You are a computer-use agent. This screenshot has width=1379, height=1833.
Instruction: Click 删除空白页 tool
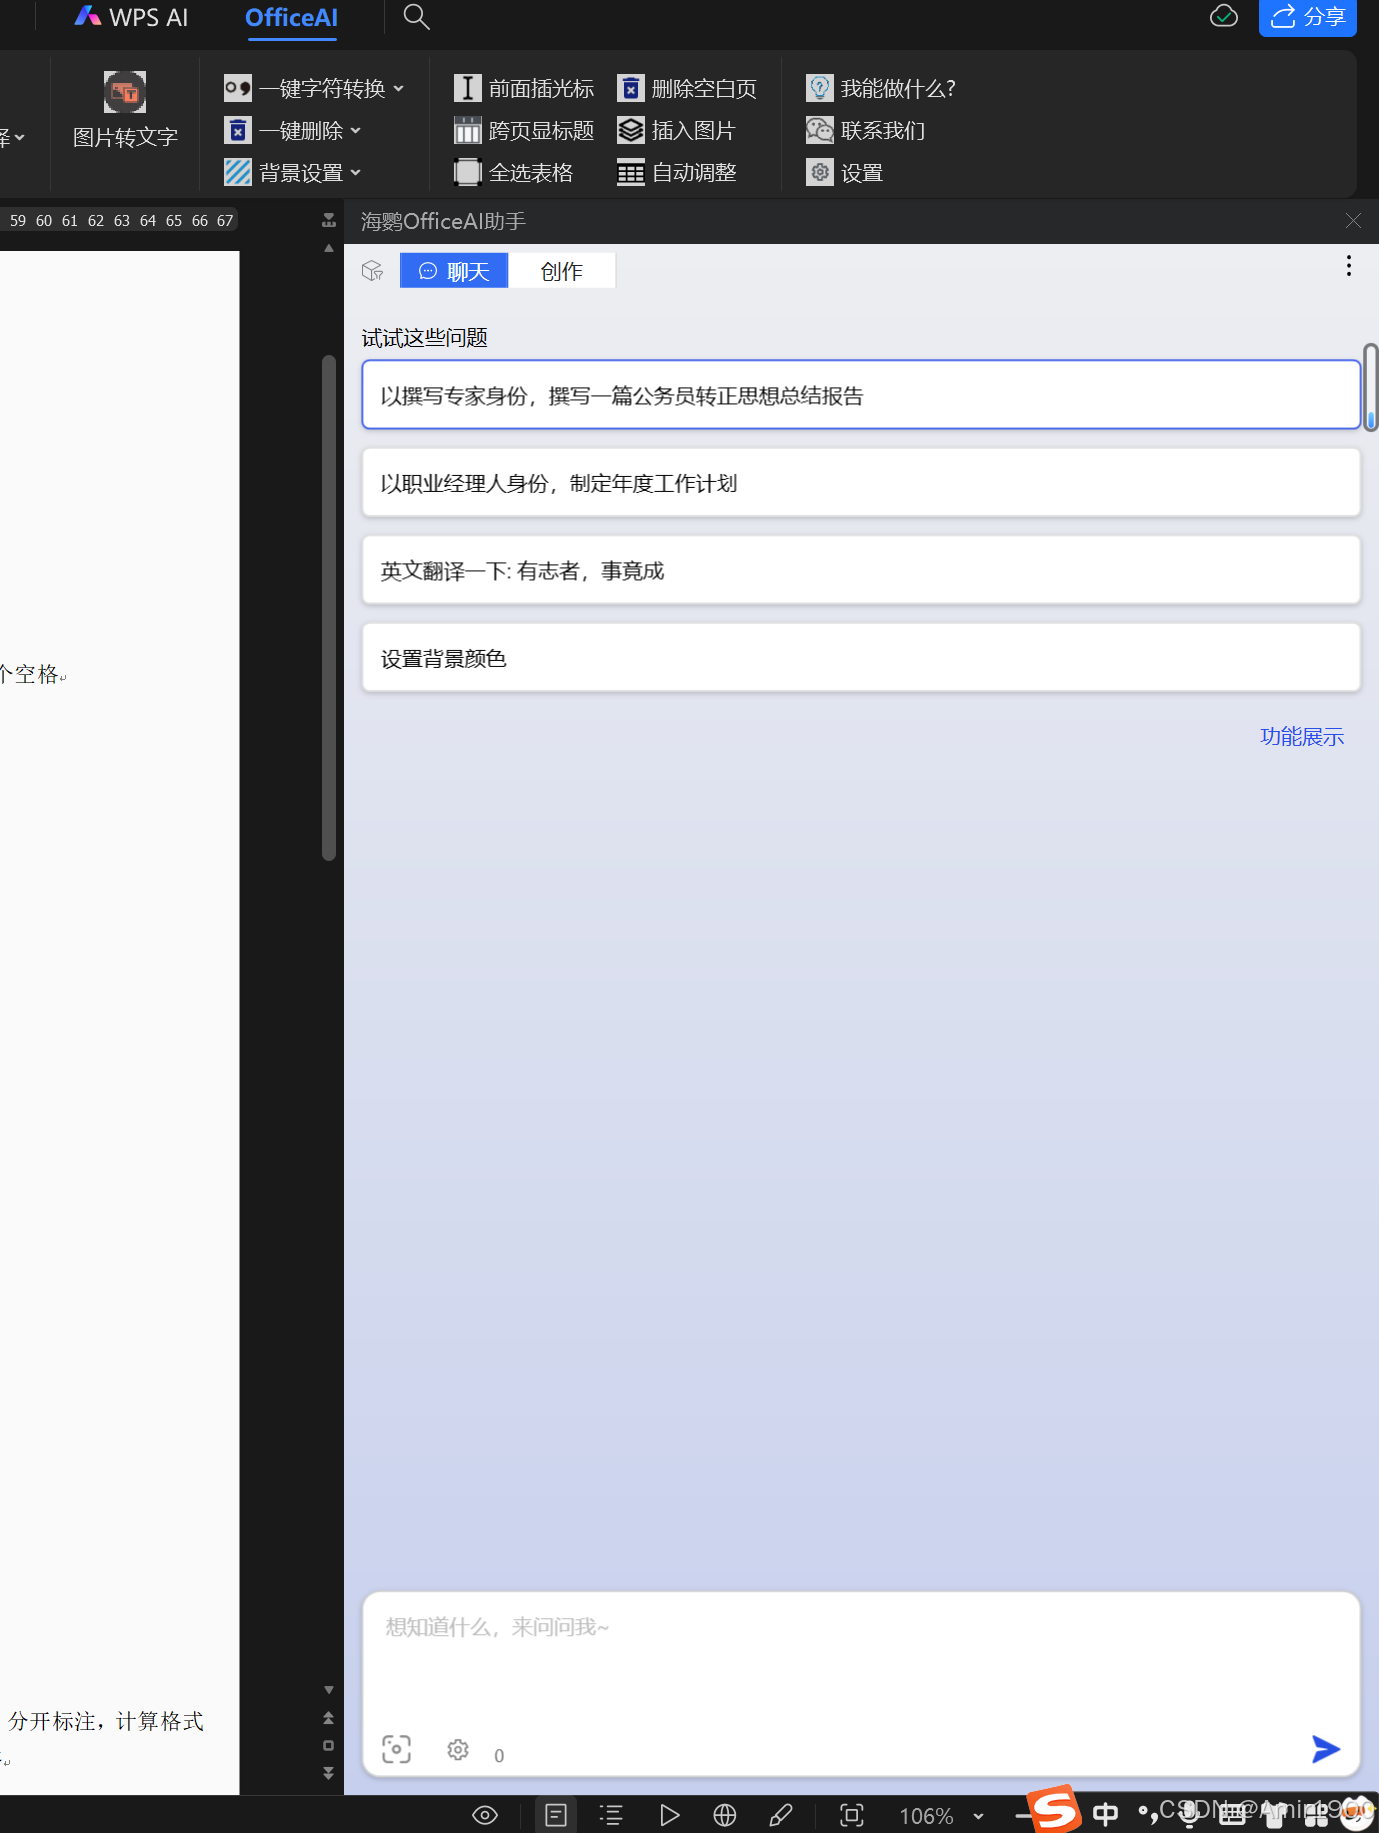click(687, 88)
